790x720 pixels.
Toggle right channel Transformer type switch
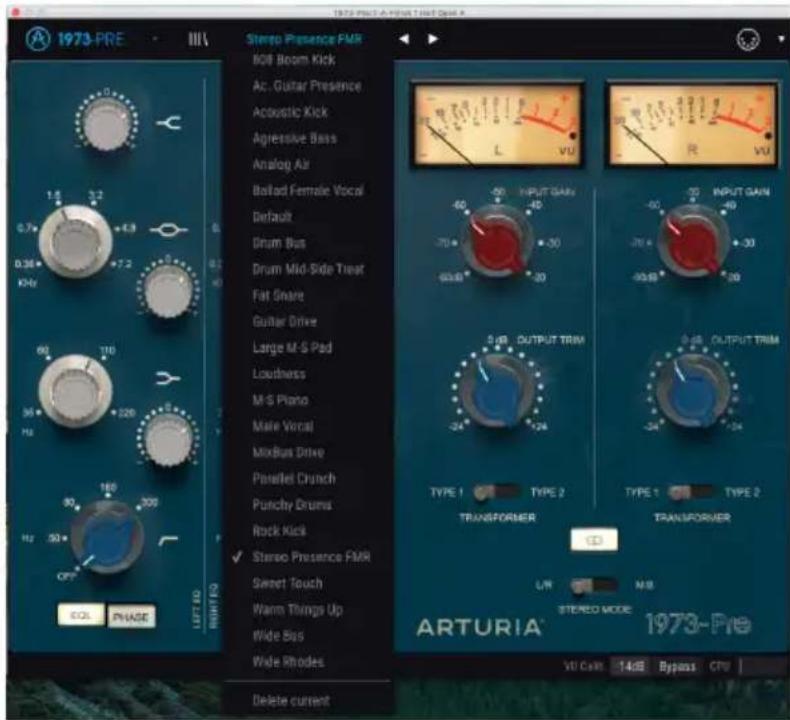pos(692,492)
